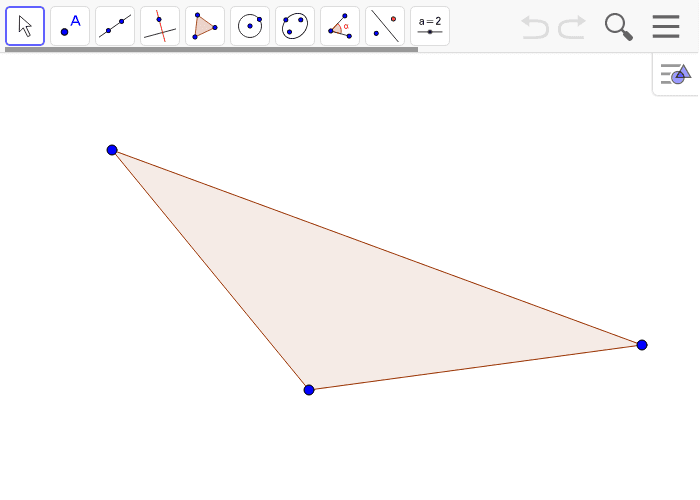Select the bottom triangle vertex point
The height and width of the screenshot is (500, 700).
(309, 390)
